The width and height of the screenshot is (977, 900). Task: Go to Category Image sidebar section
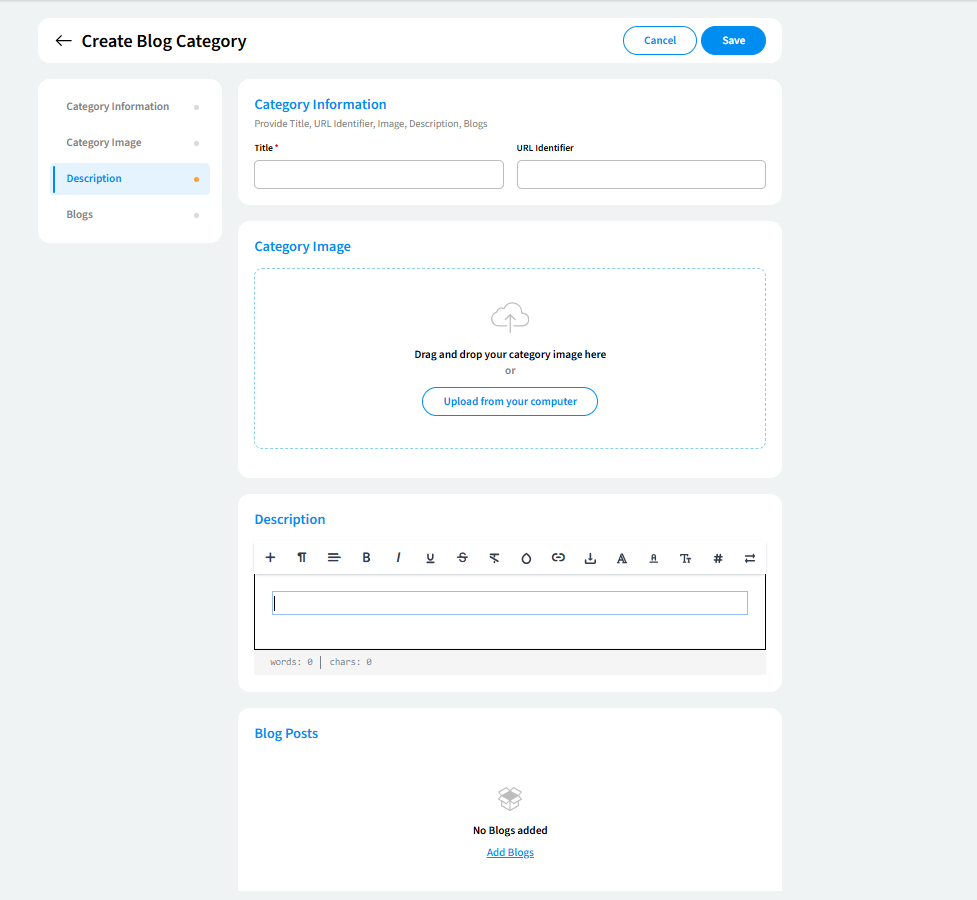click(104, 143)
